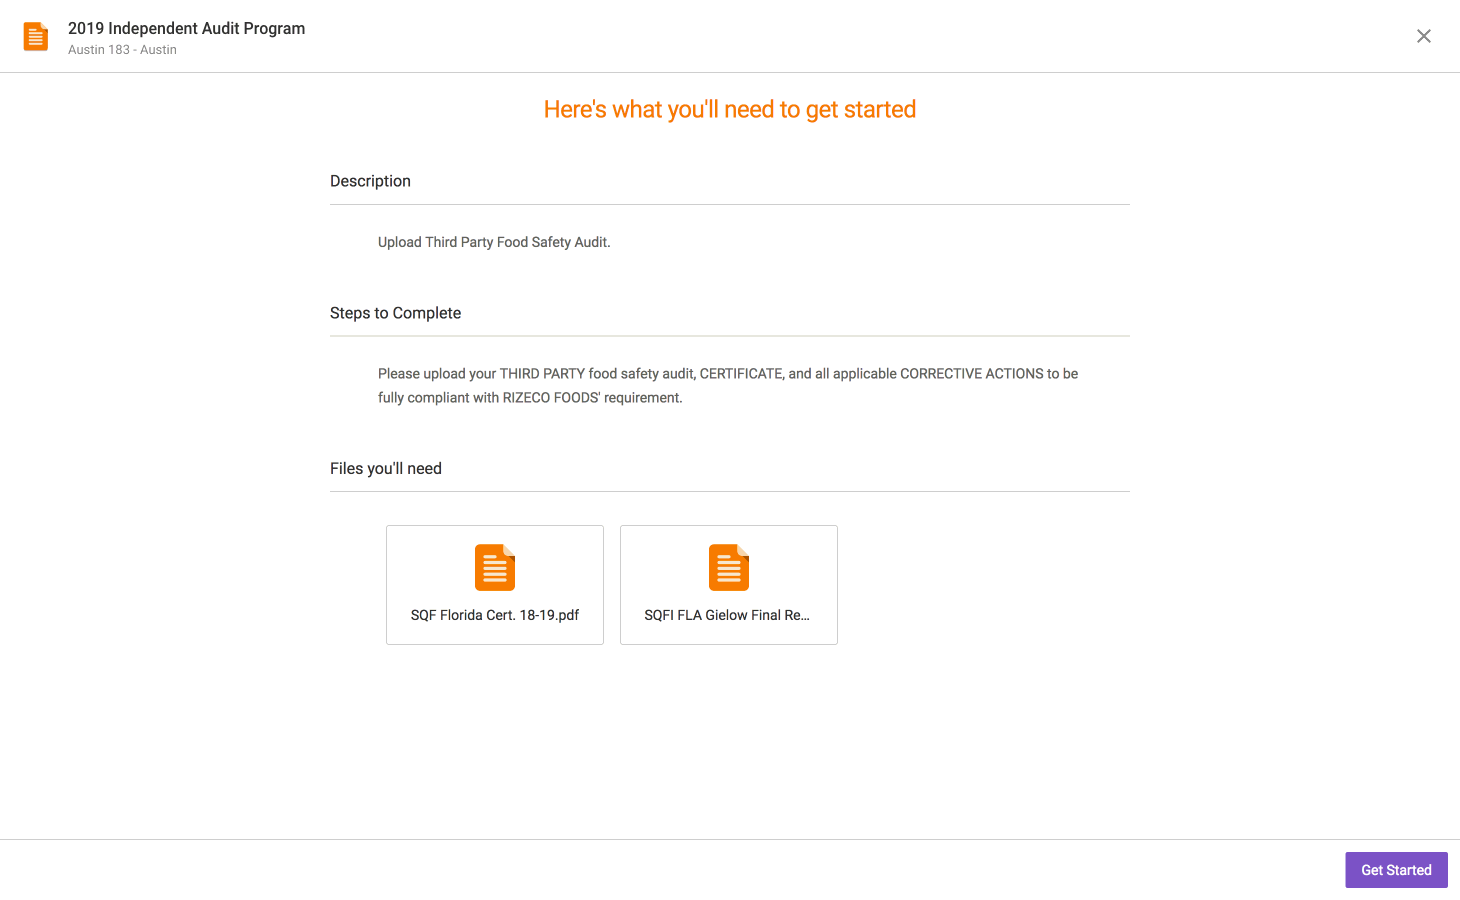This screenshot has width=1460, height=900.
Task: Open the SQF Florida Cert. 18-19.pdf file icon
Action: [x=495, y=567]
